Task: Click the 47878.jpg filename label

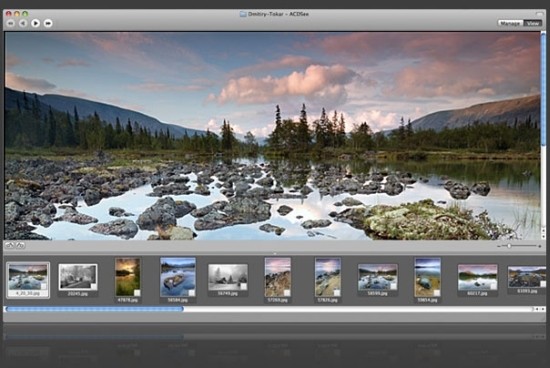Action: pos(128,300)
